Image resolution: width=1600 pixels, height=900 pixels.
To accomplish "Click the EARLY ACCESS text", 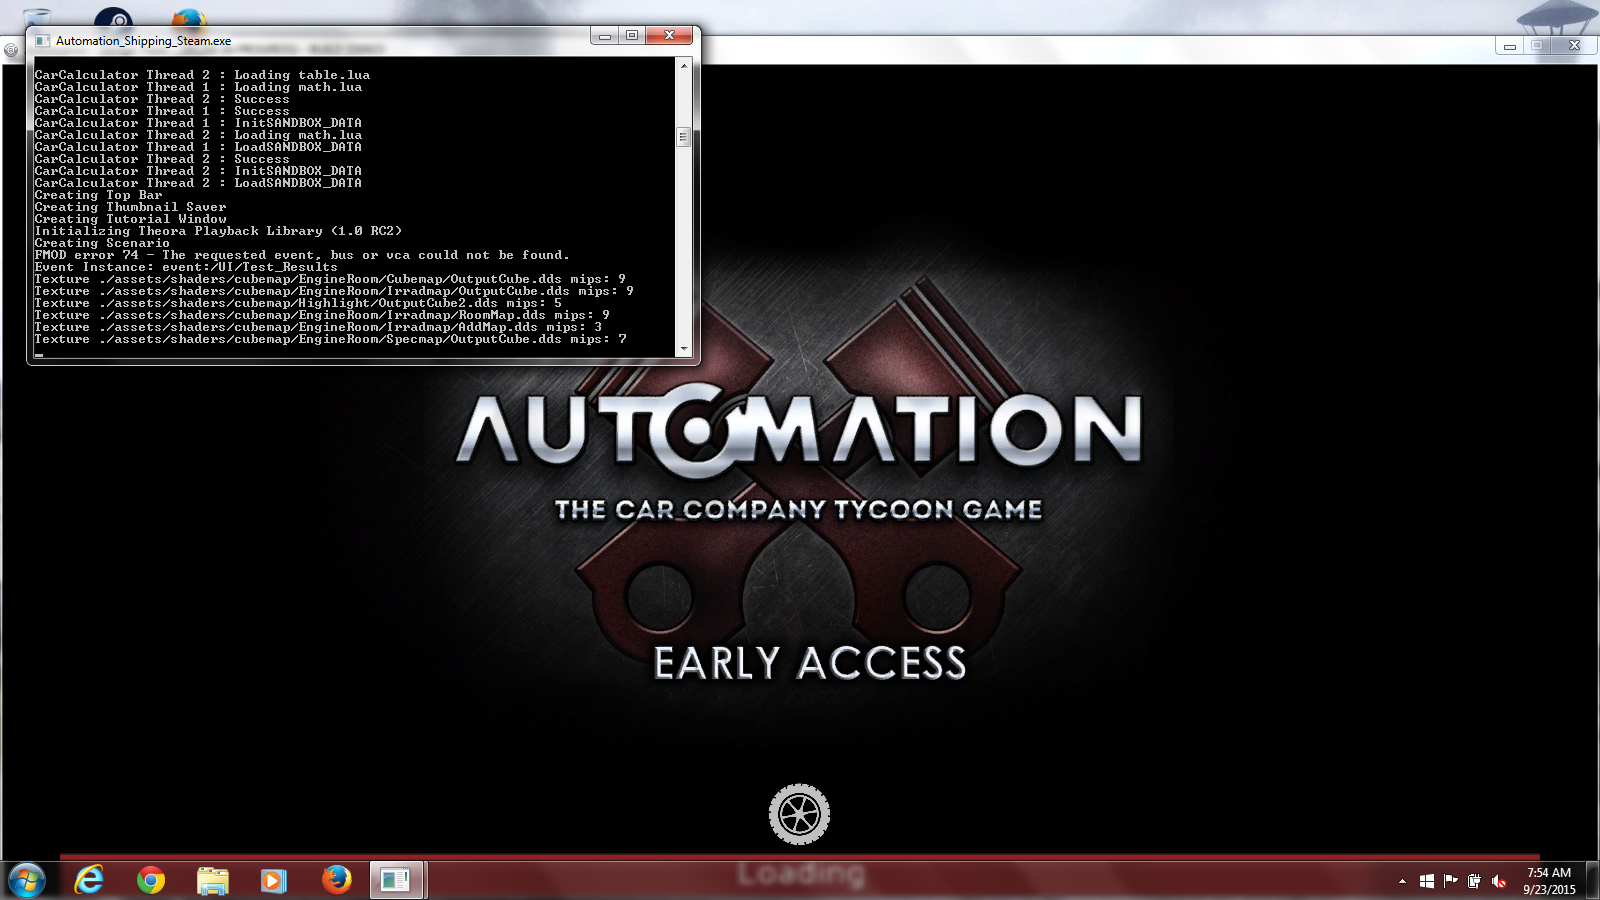I will 810,664.
